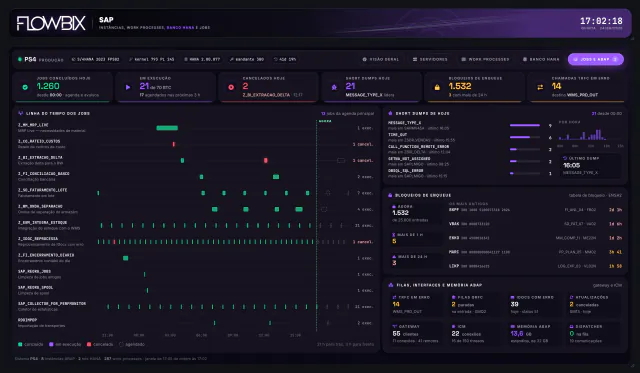This screenshot has height=373, width=640.
Task: Click the SAP_COLLECTOR_FOR_PERFMONITOR job label
Action: click(x=52, y=304)
